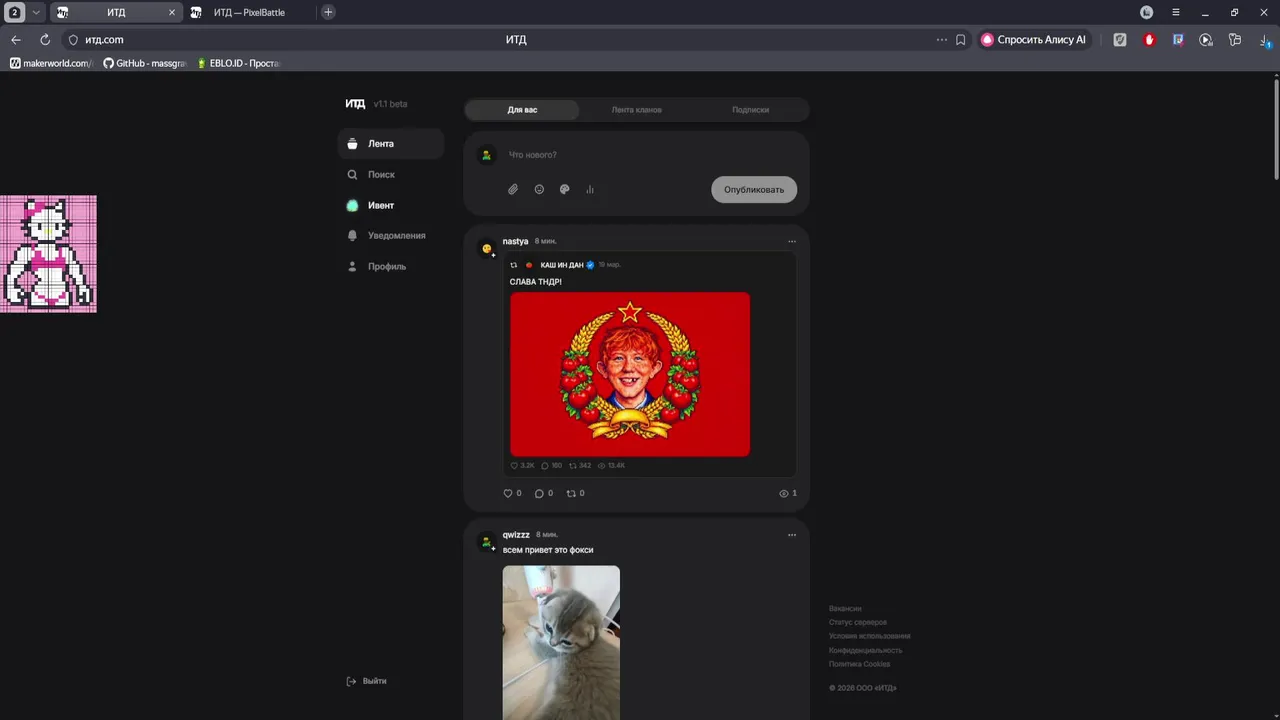The width and height of the screenshot is (1280, 720).
Task: Switch to the Подписки tab
Action: click(x=750, y=110)
